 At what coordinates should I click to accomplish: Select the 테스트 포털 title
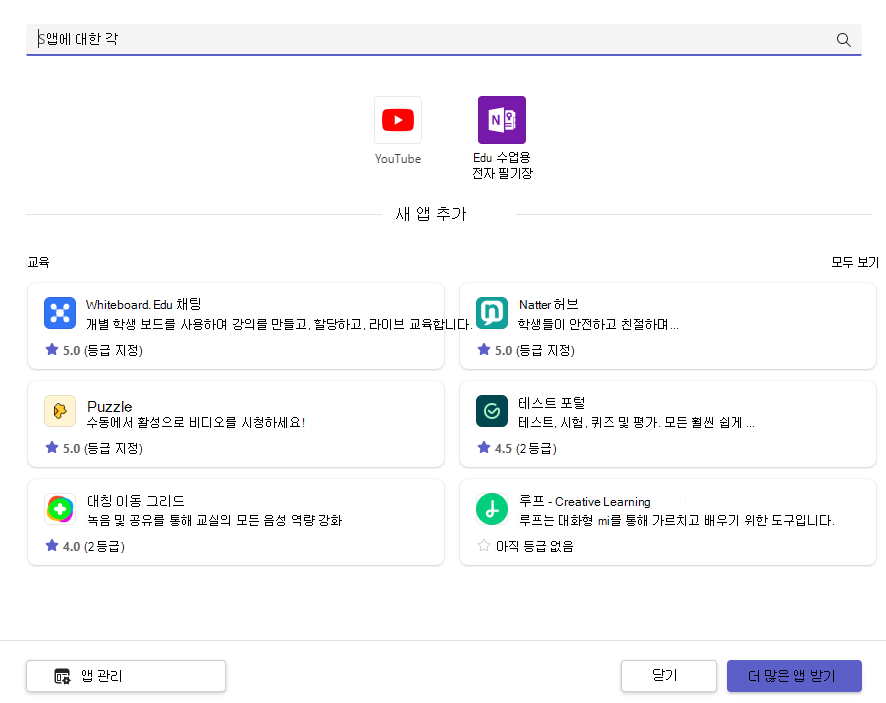pyautogui.click(x=551, y=403)
